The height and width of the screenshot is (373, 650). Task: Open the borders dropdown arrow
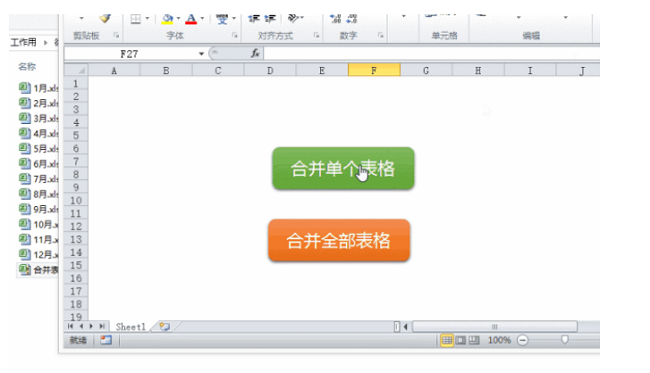(147, 18)
